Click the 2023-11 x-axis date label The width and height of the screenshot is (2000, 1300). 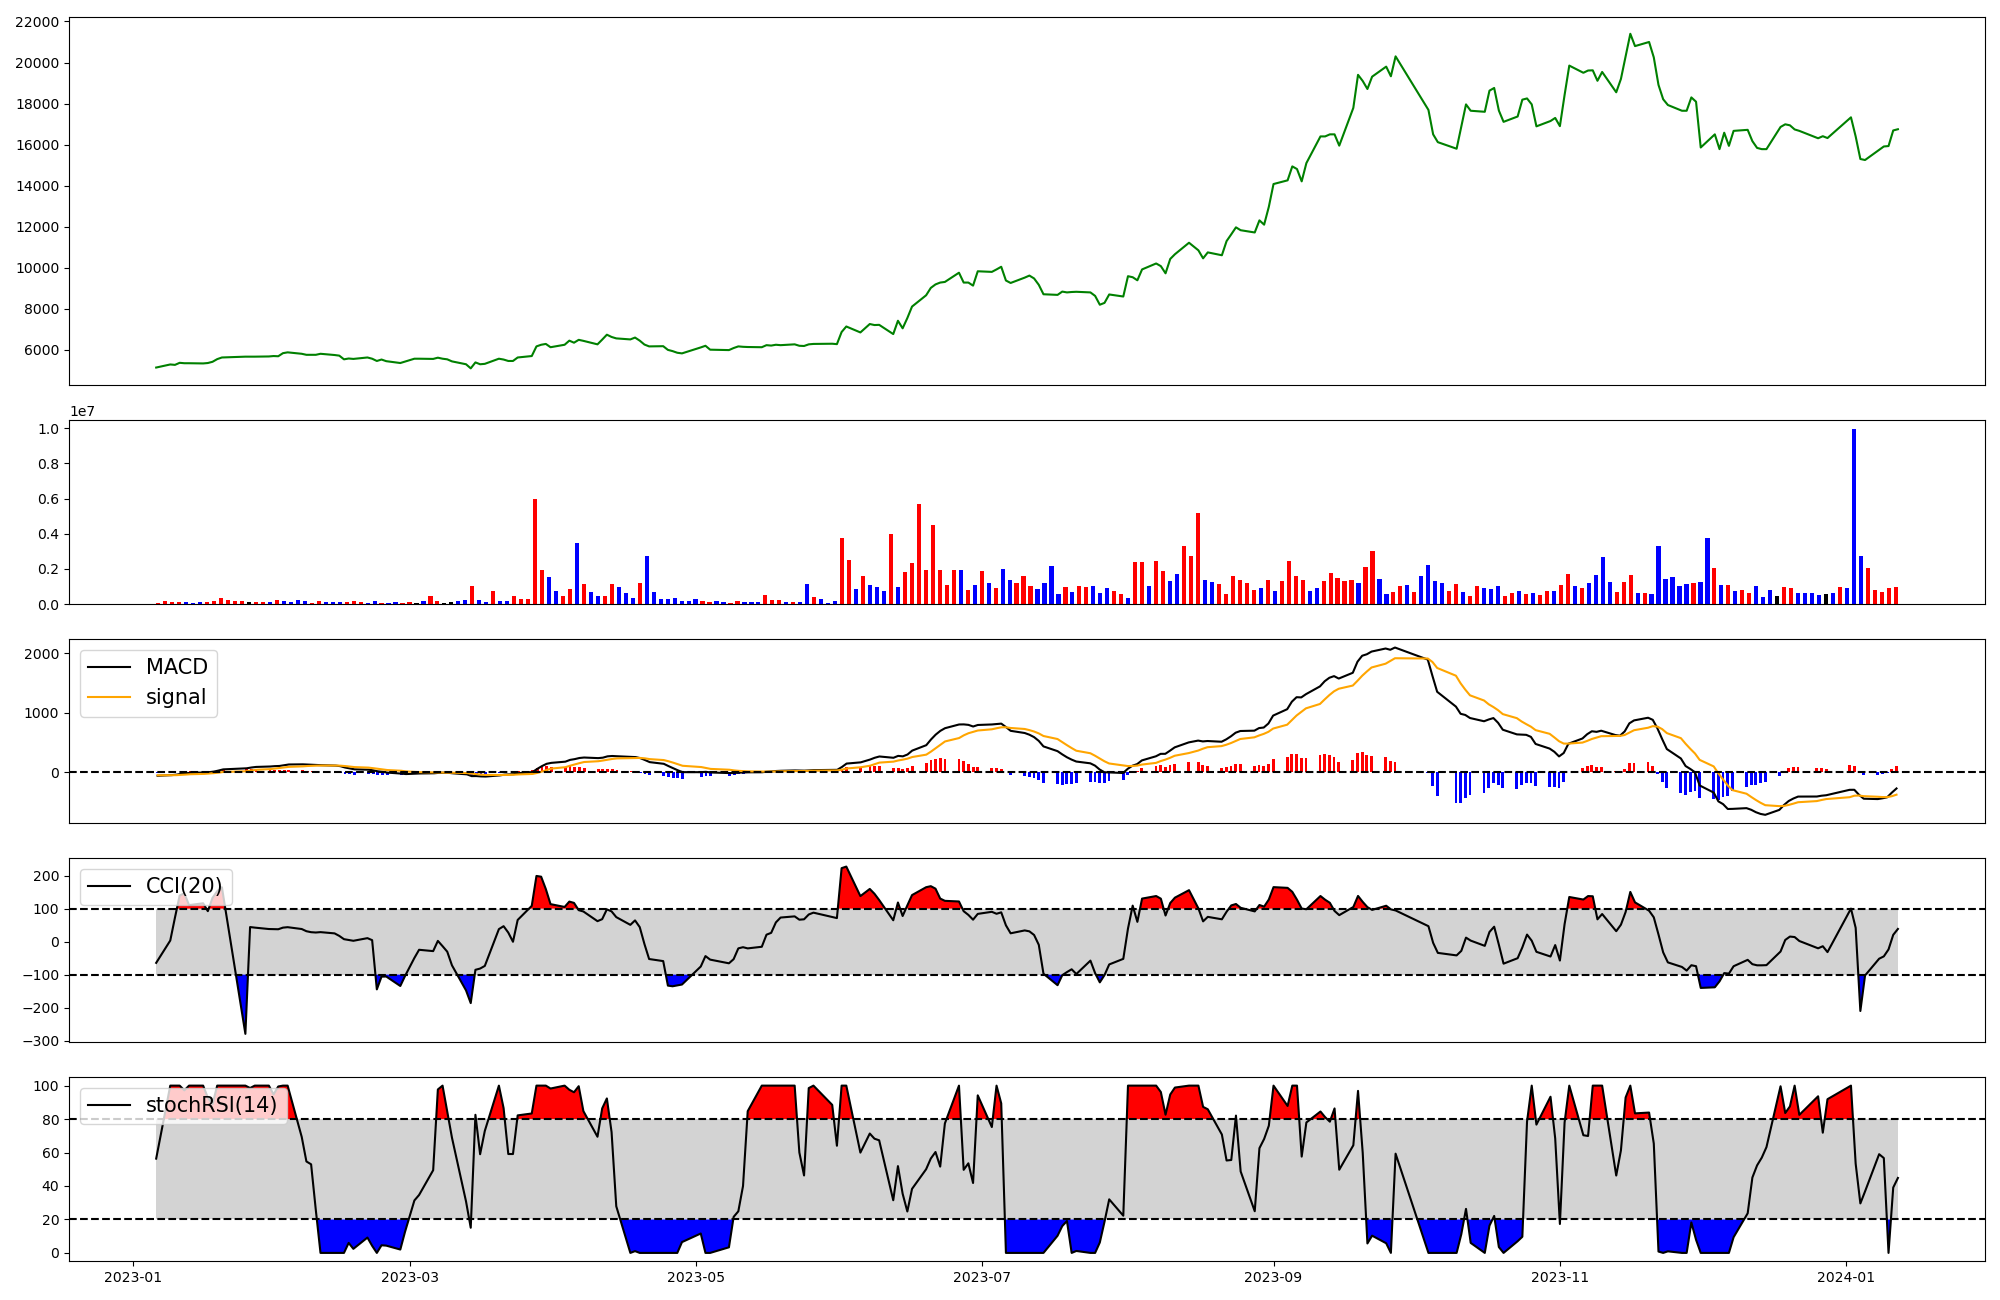pos(1560,1277)
